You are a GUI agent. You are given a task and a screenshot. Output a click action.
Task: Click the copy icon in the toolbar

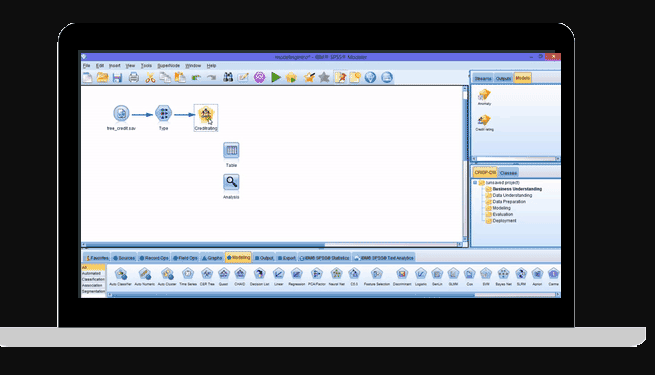[x=165, y=77]
